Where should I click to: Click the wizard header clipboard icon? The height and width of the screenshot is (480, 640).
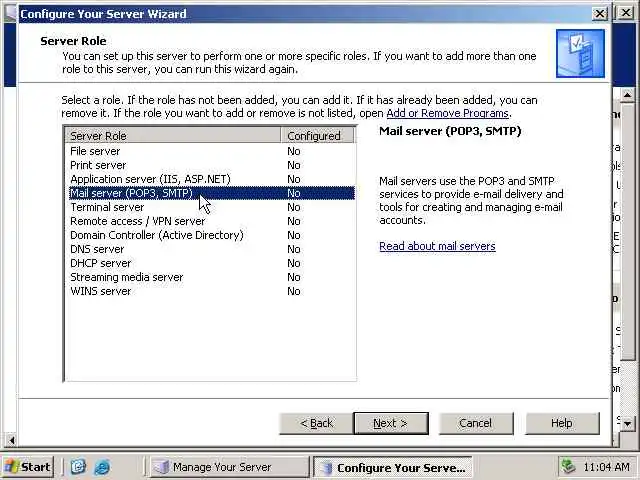[x=580, y=53]
